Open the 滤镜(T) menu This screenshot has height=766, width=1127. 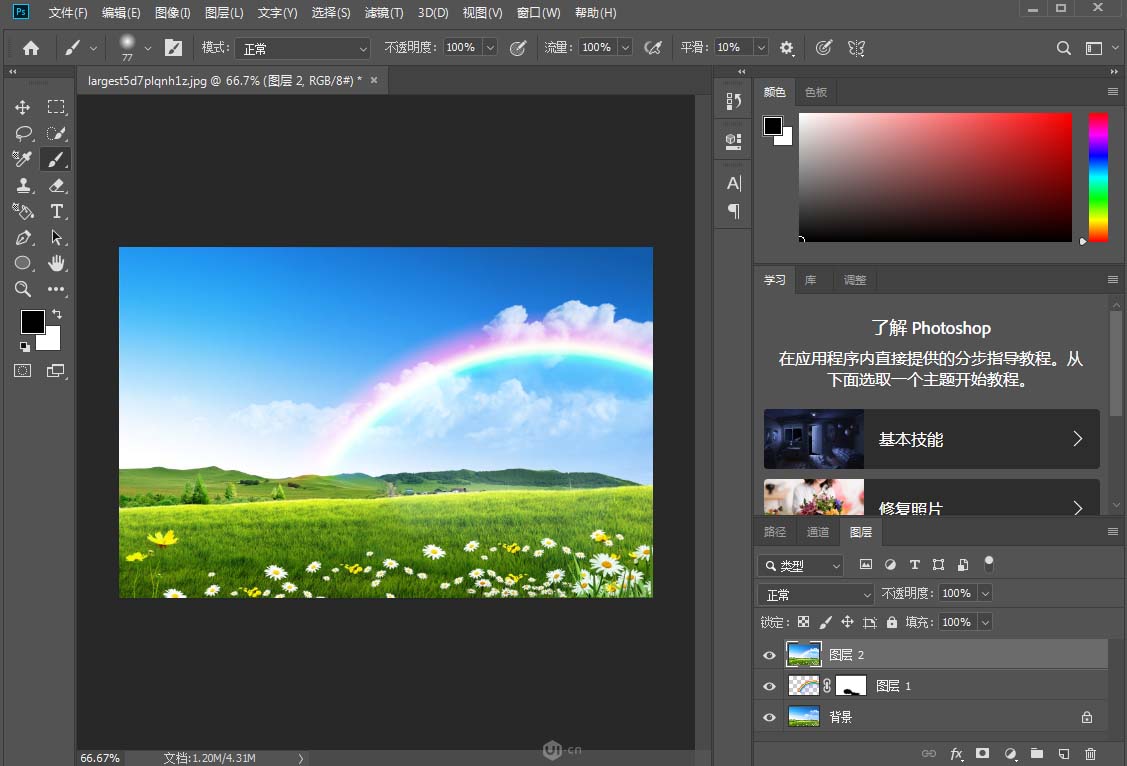coord(384,13)
